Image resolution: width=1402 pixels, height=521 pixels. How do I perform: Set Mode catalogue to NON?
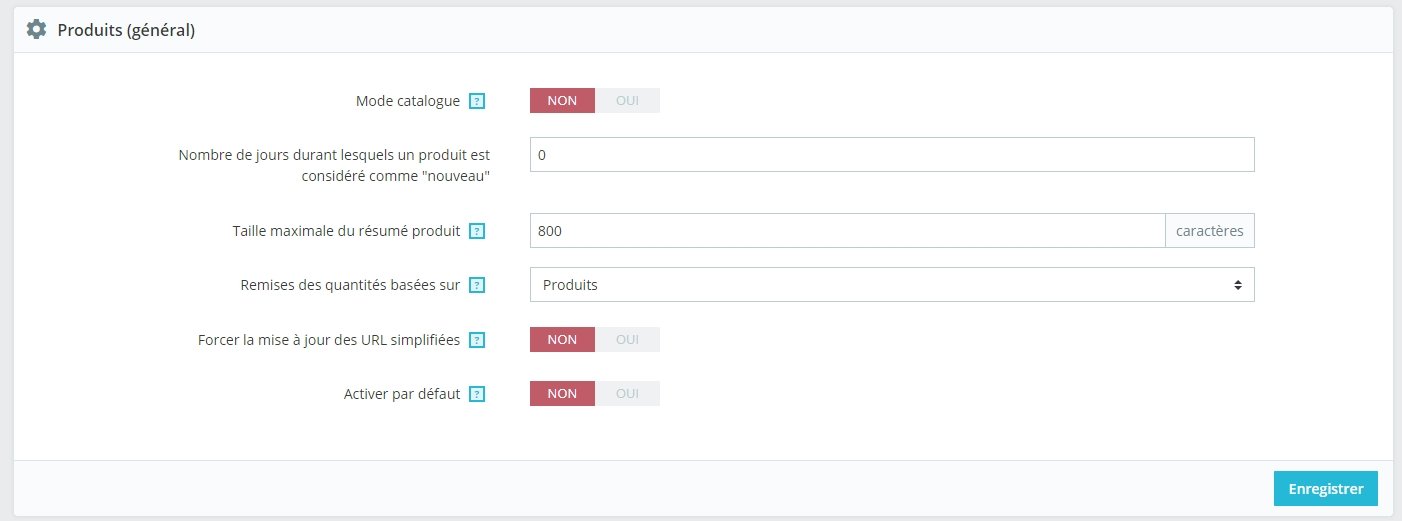click(562, 101)
